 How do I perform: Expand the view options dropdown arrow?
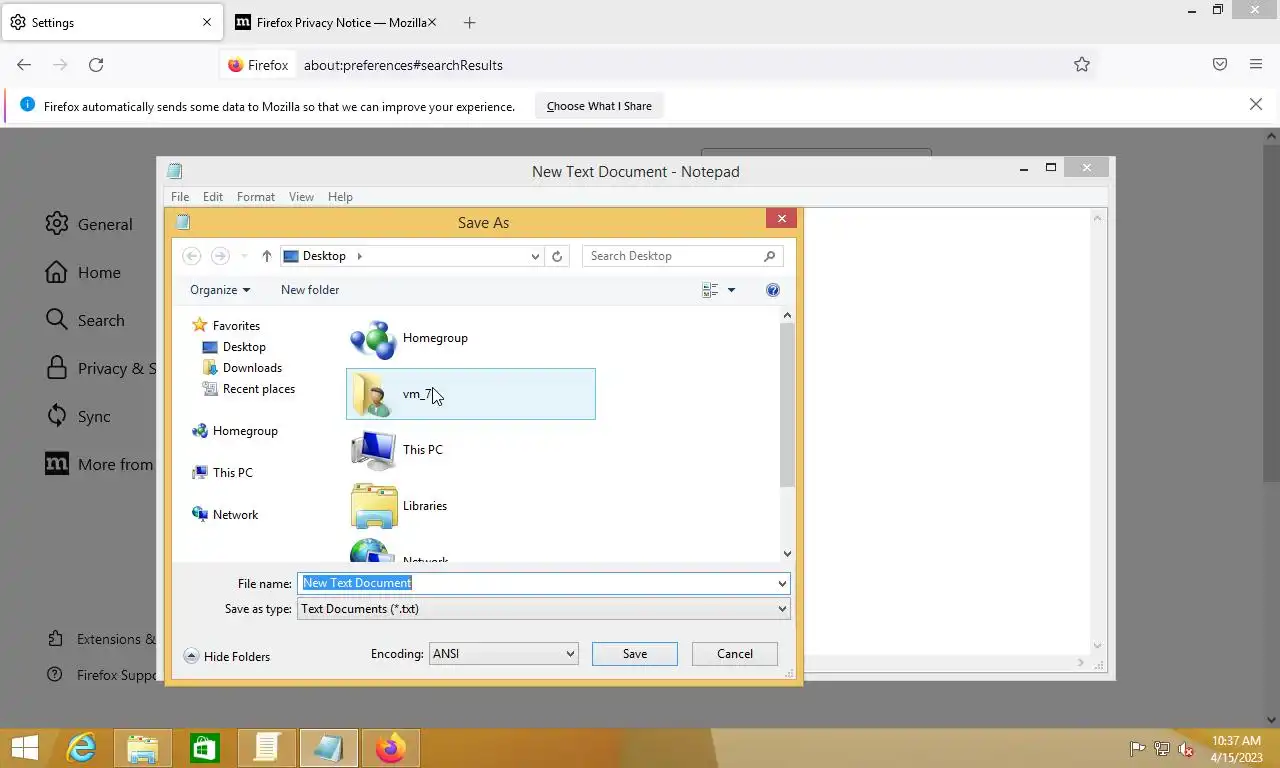(731, 290)
